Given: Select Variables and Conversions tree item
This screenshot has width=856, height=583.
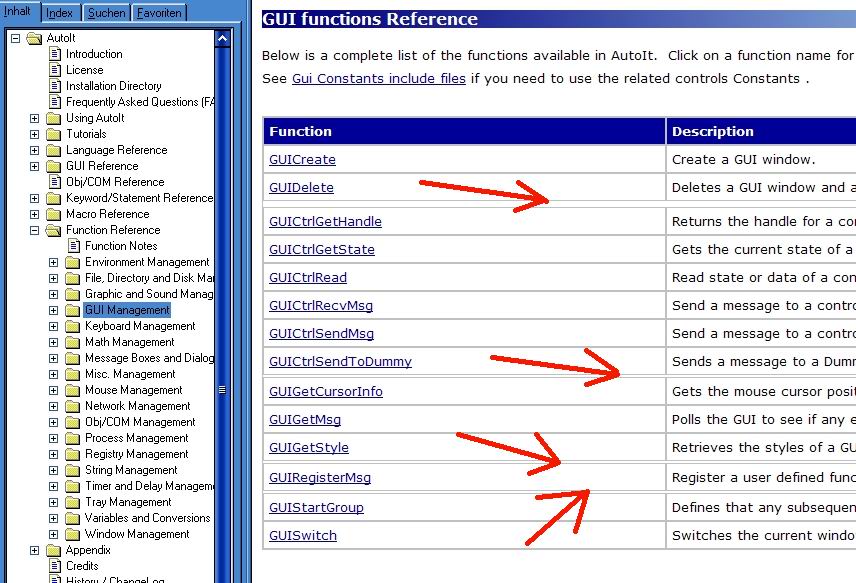Looking at the screenshot, I should 147,518.
